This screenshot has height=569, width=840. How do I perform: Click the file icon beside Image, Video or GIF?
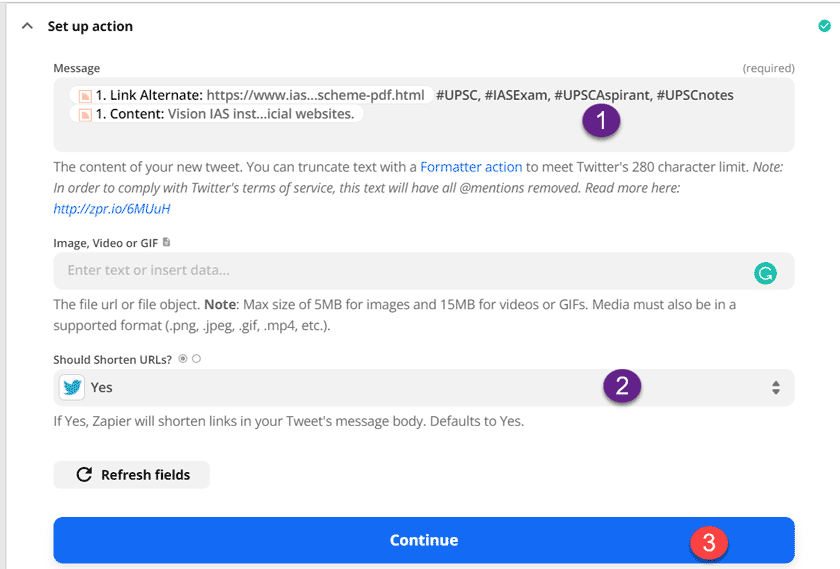[167, 242]
